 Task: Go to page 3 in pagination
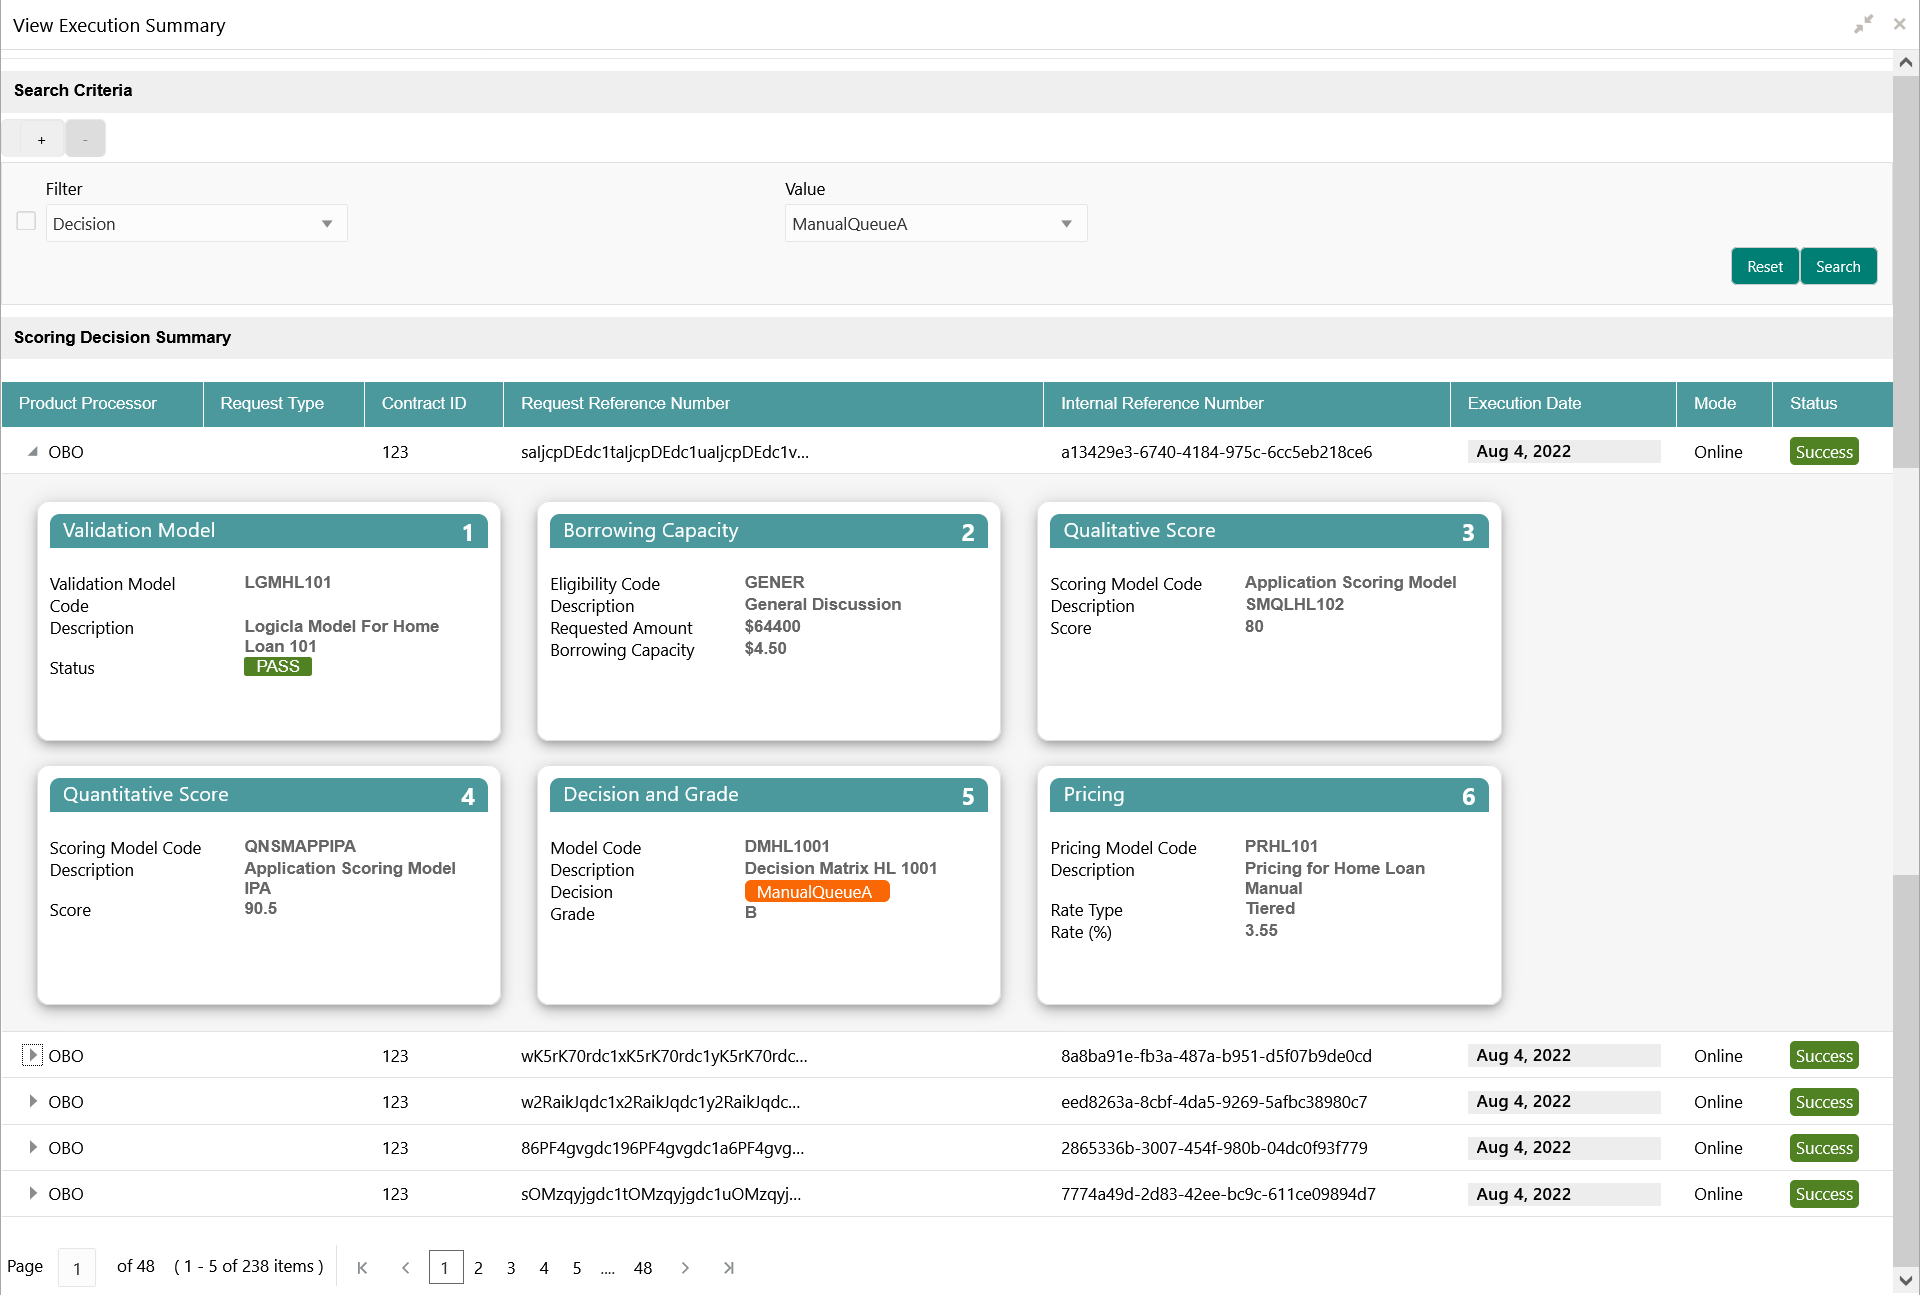pos(511,1268)
